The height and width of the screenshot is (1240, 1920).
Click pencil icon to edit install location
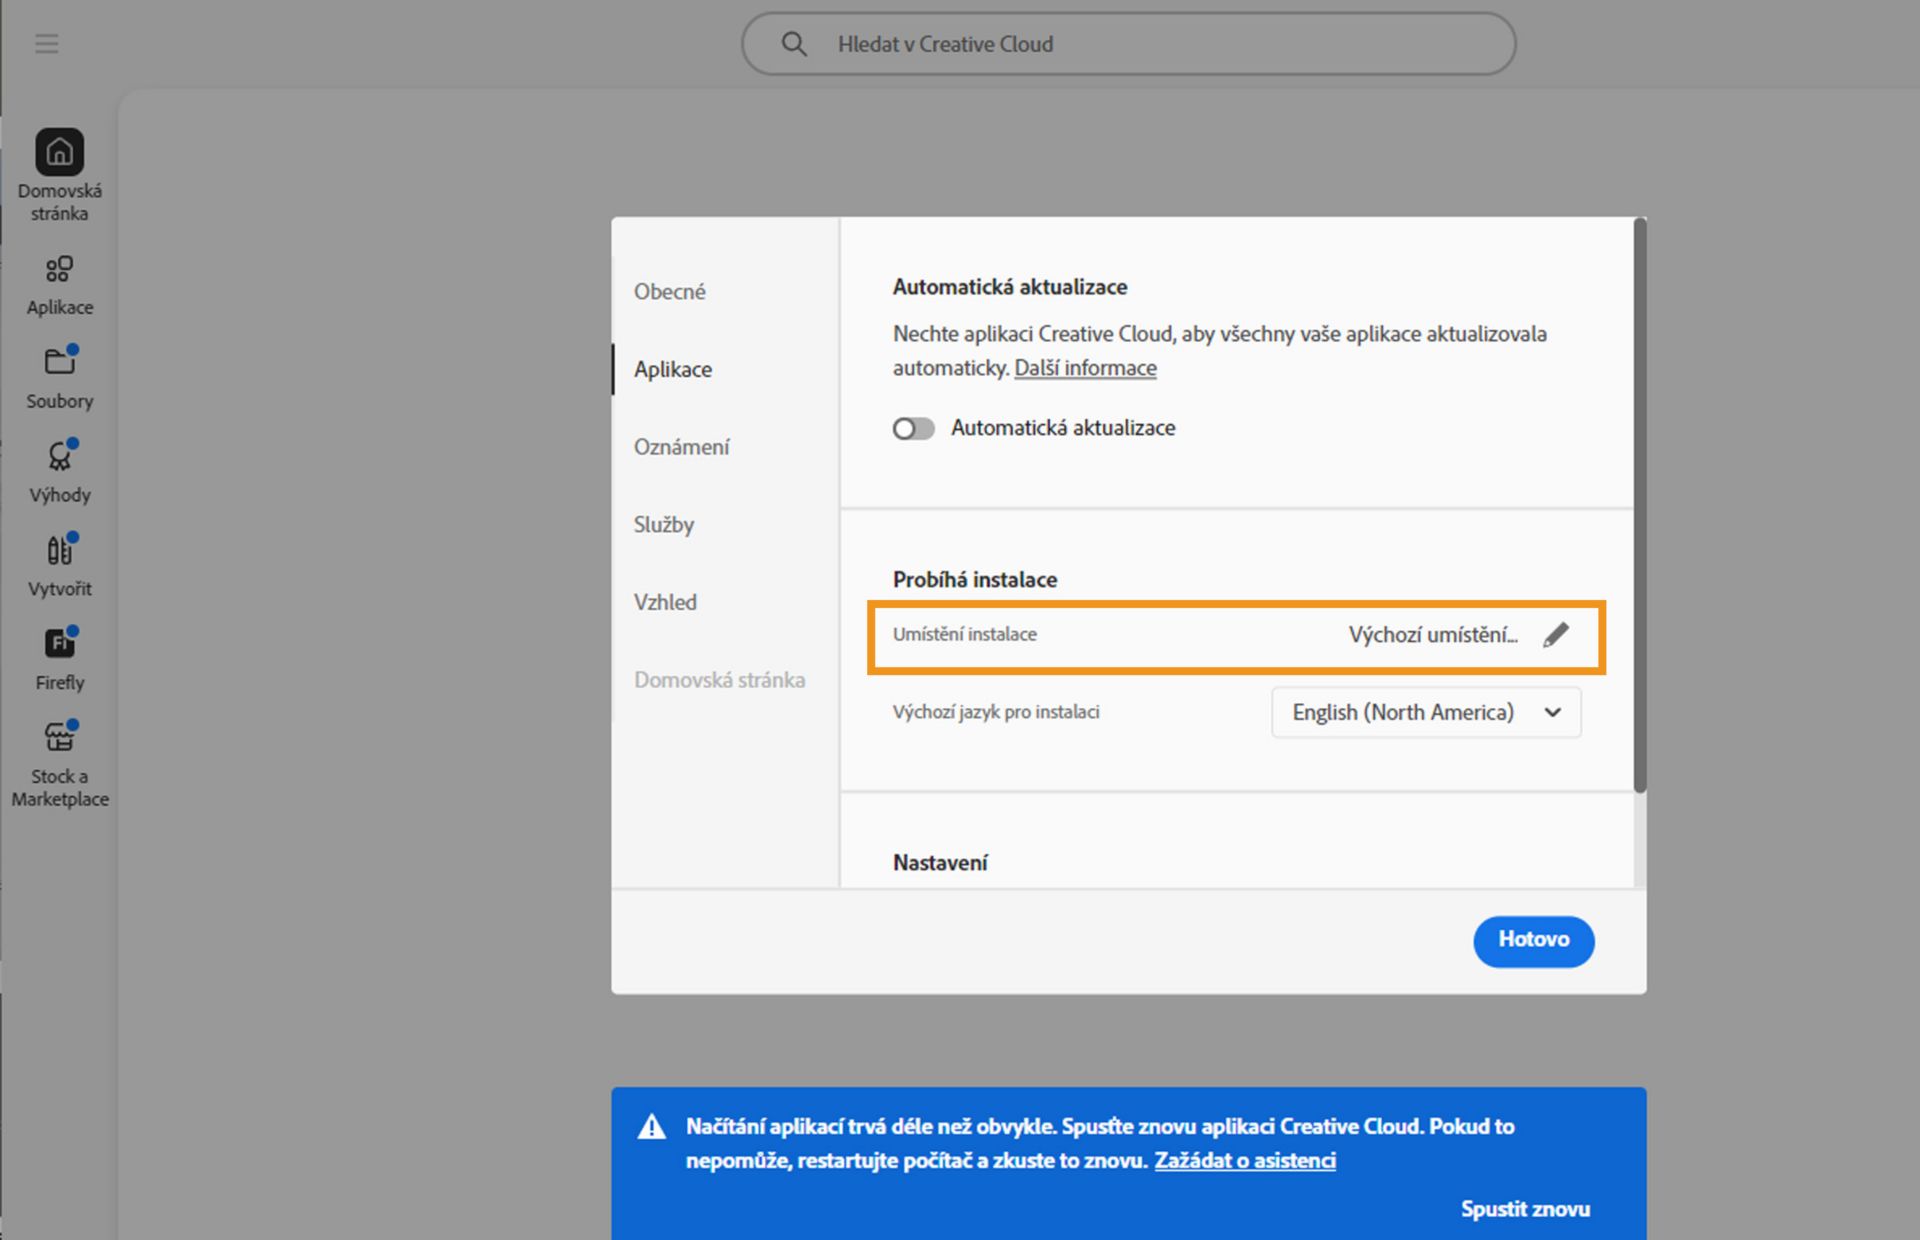click(x=1555, y=635)
